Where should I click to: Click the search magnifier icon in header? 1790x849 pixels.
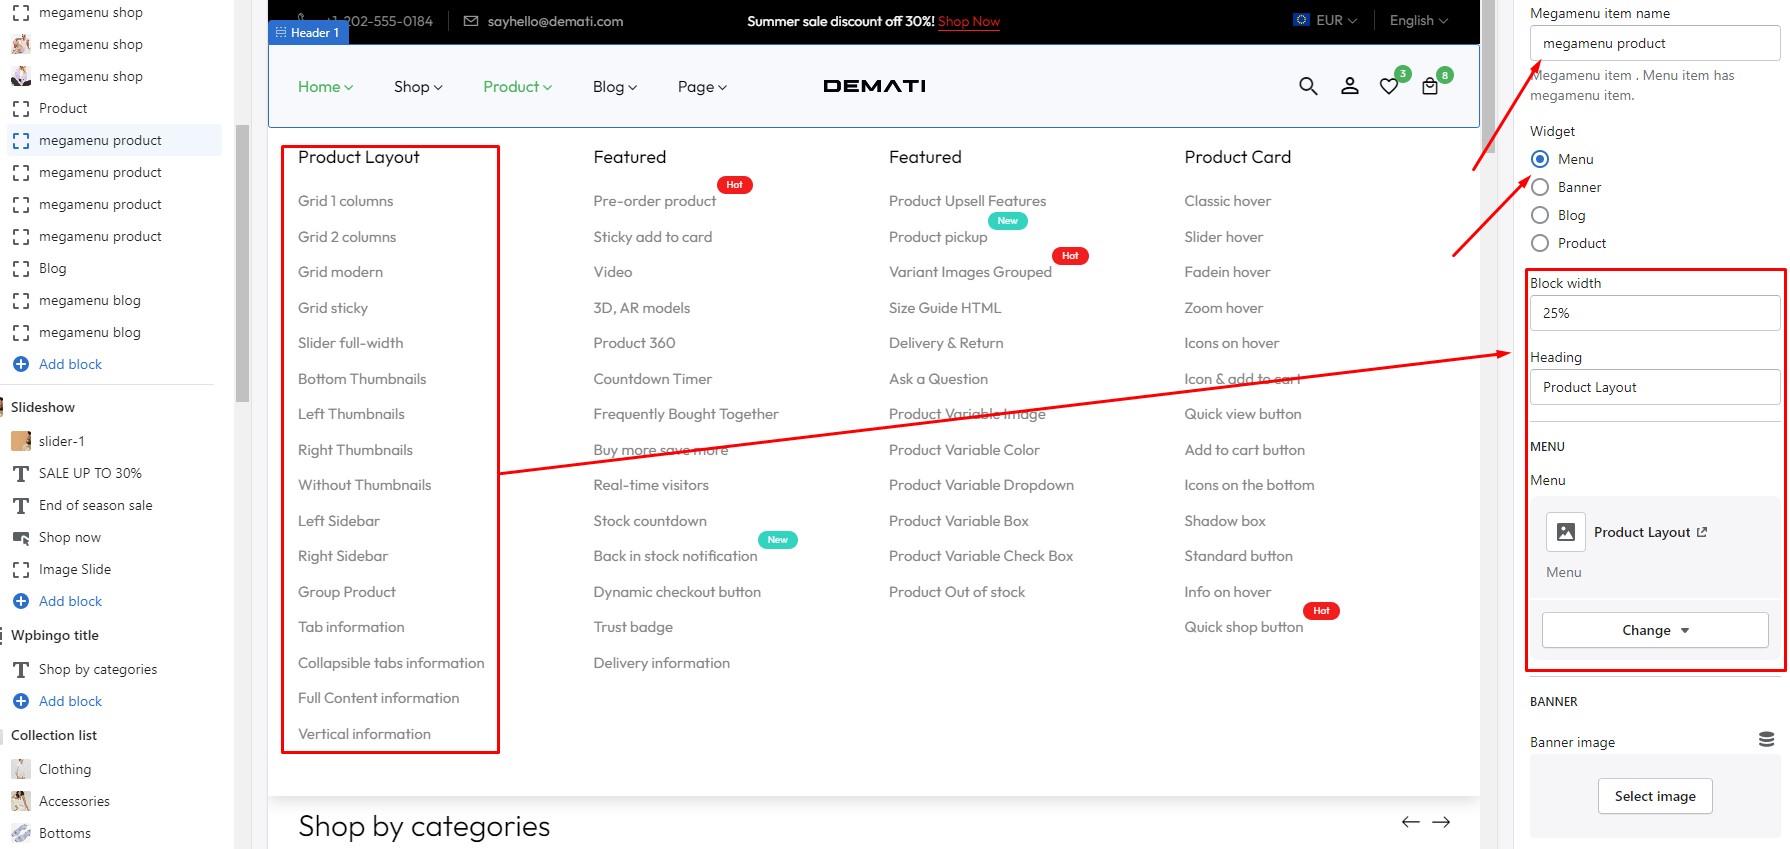point(1307,86)
